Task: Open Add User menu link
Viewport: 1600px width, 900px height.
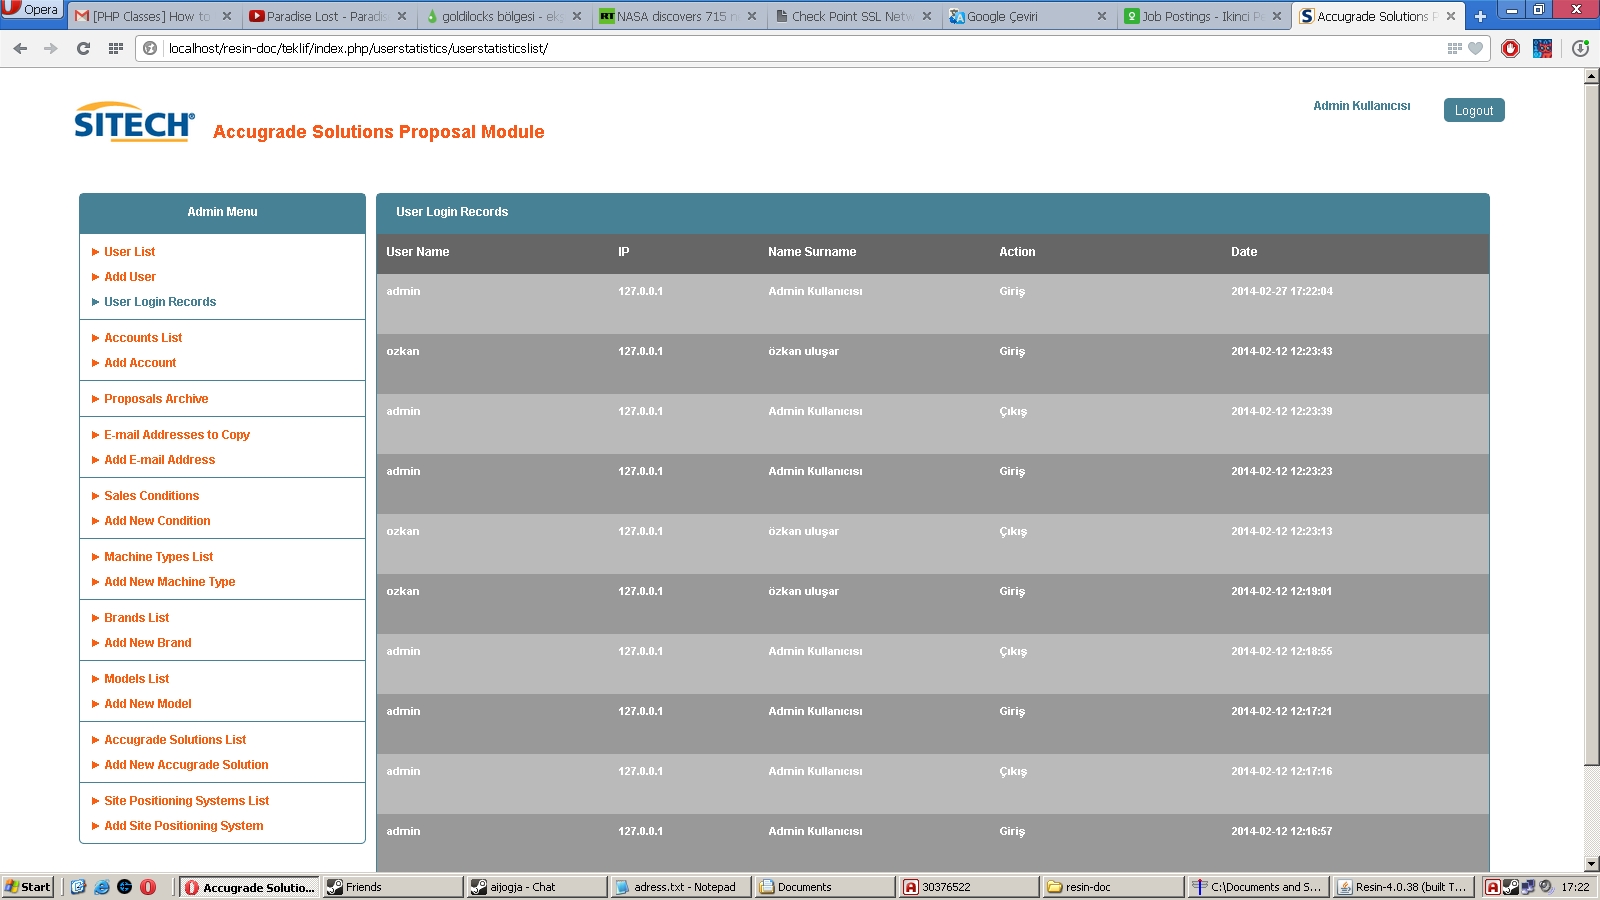Action: pos(130,277)
